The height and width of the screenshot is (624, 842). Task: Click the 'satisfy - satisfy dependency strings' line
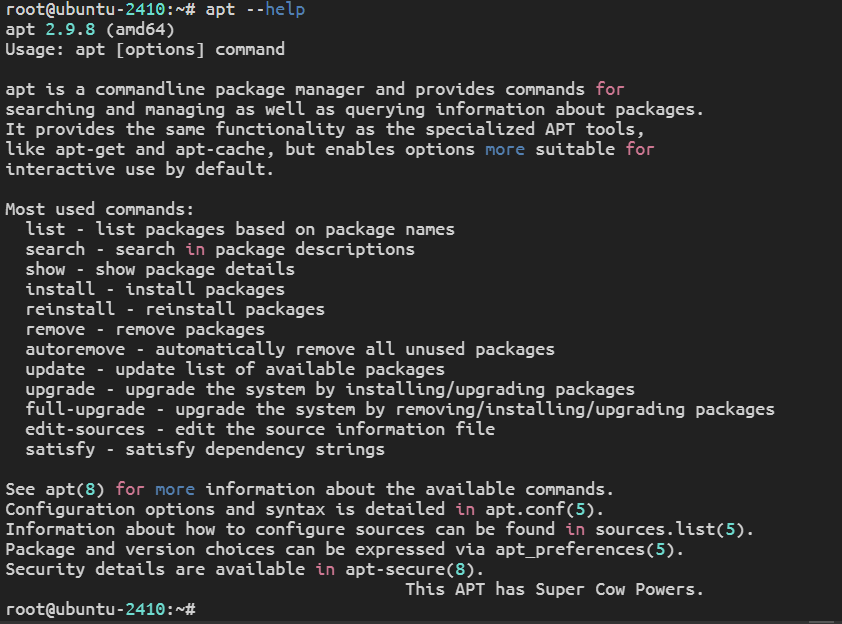pyautogui.click(x=205, y=449)
